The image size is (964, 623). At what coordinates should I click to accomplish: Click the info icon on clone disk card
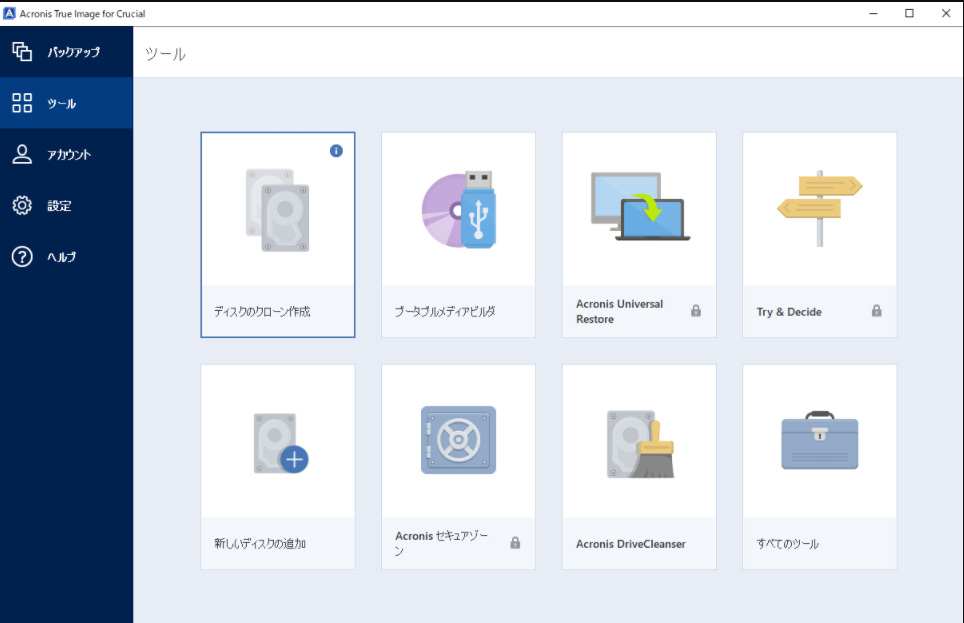tap(336, 151)
